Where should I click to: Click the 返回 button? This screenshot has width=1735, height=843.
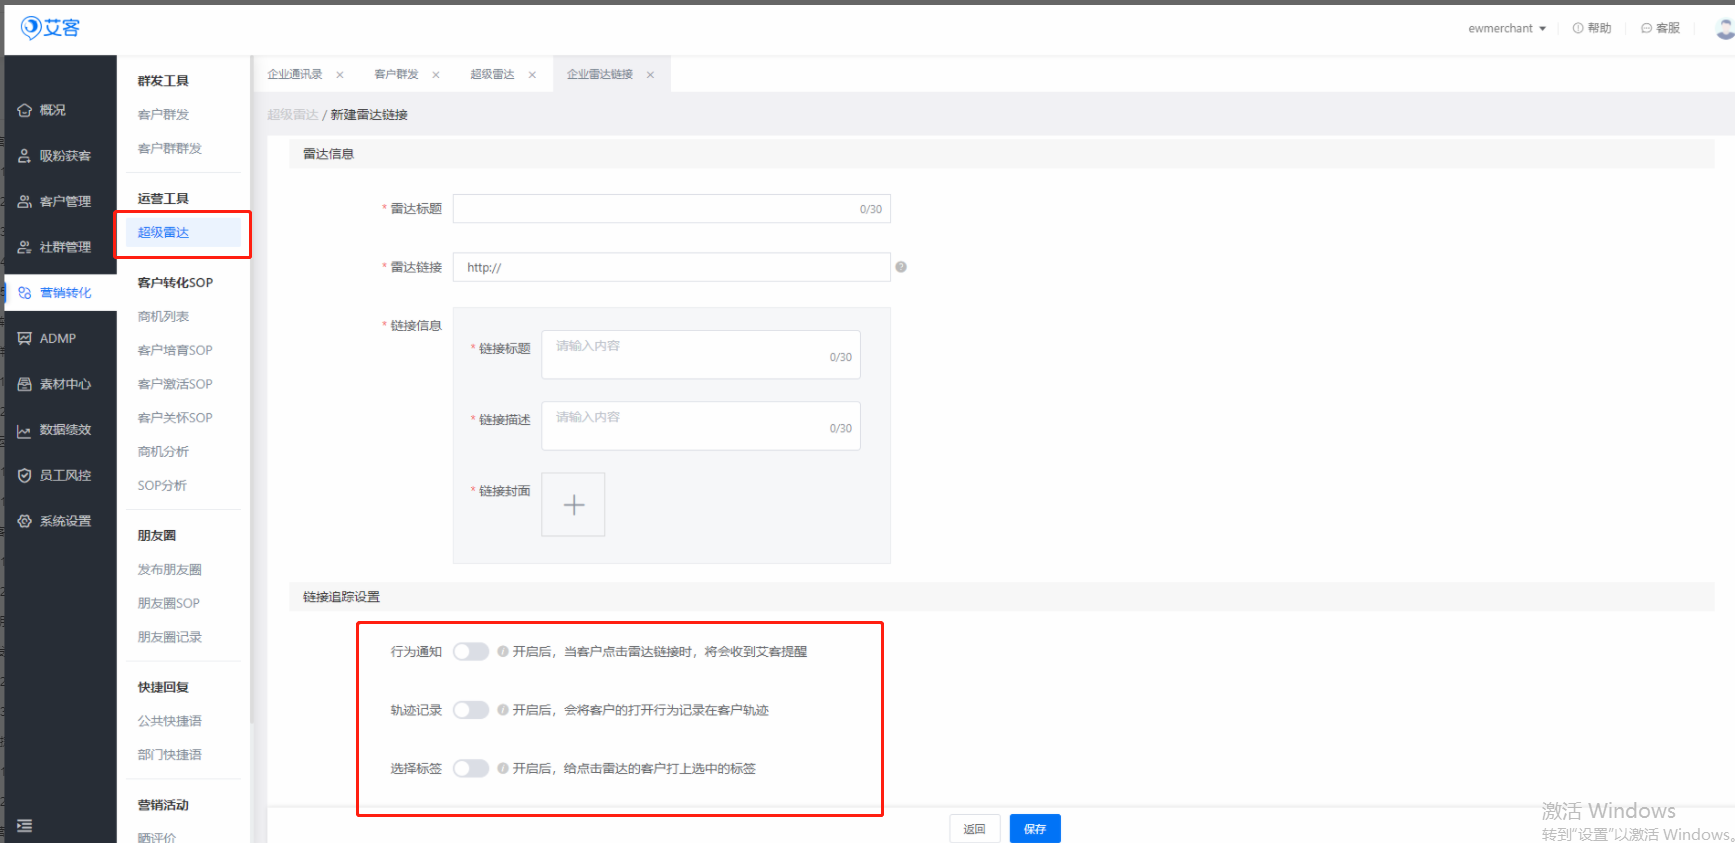[974, 829]
